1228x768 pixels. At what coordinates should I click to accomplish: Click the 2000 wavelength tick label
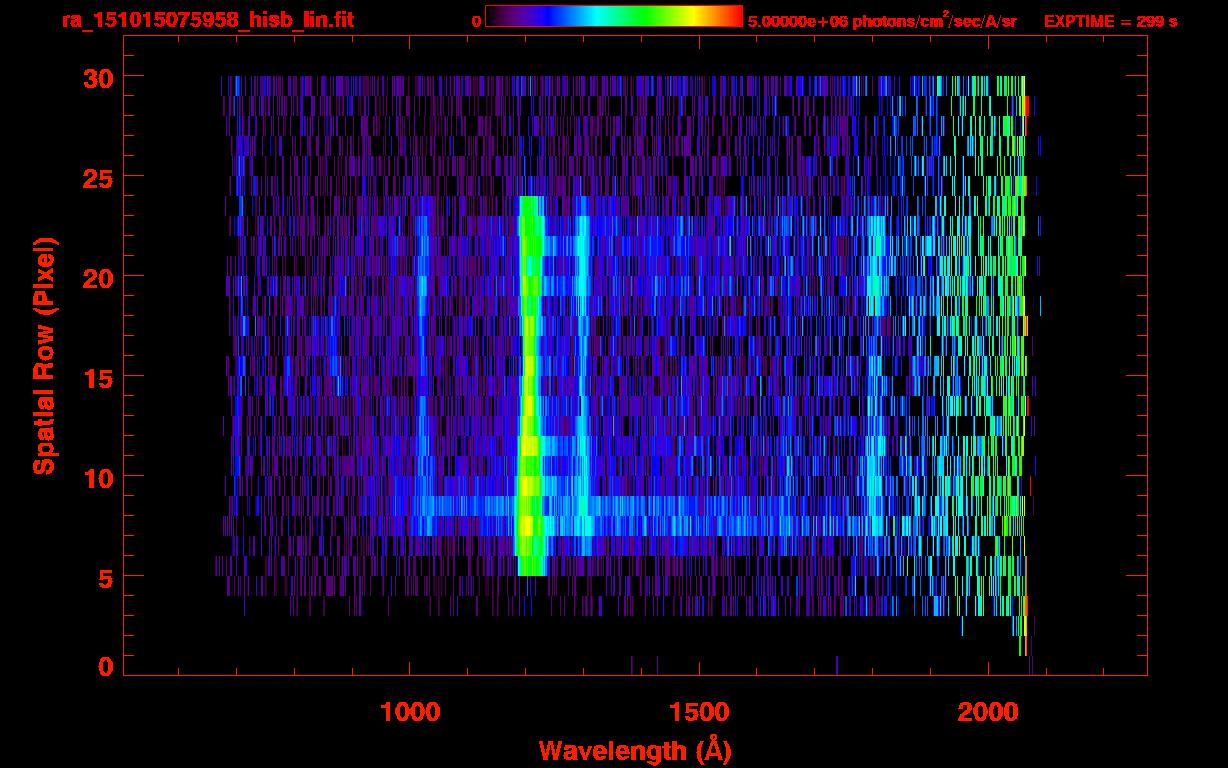[987, 712]
